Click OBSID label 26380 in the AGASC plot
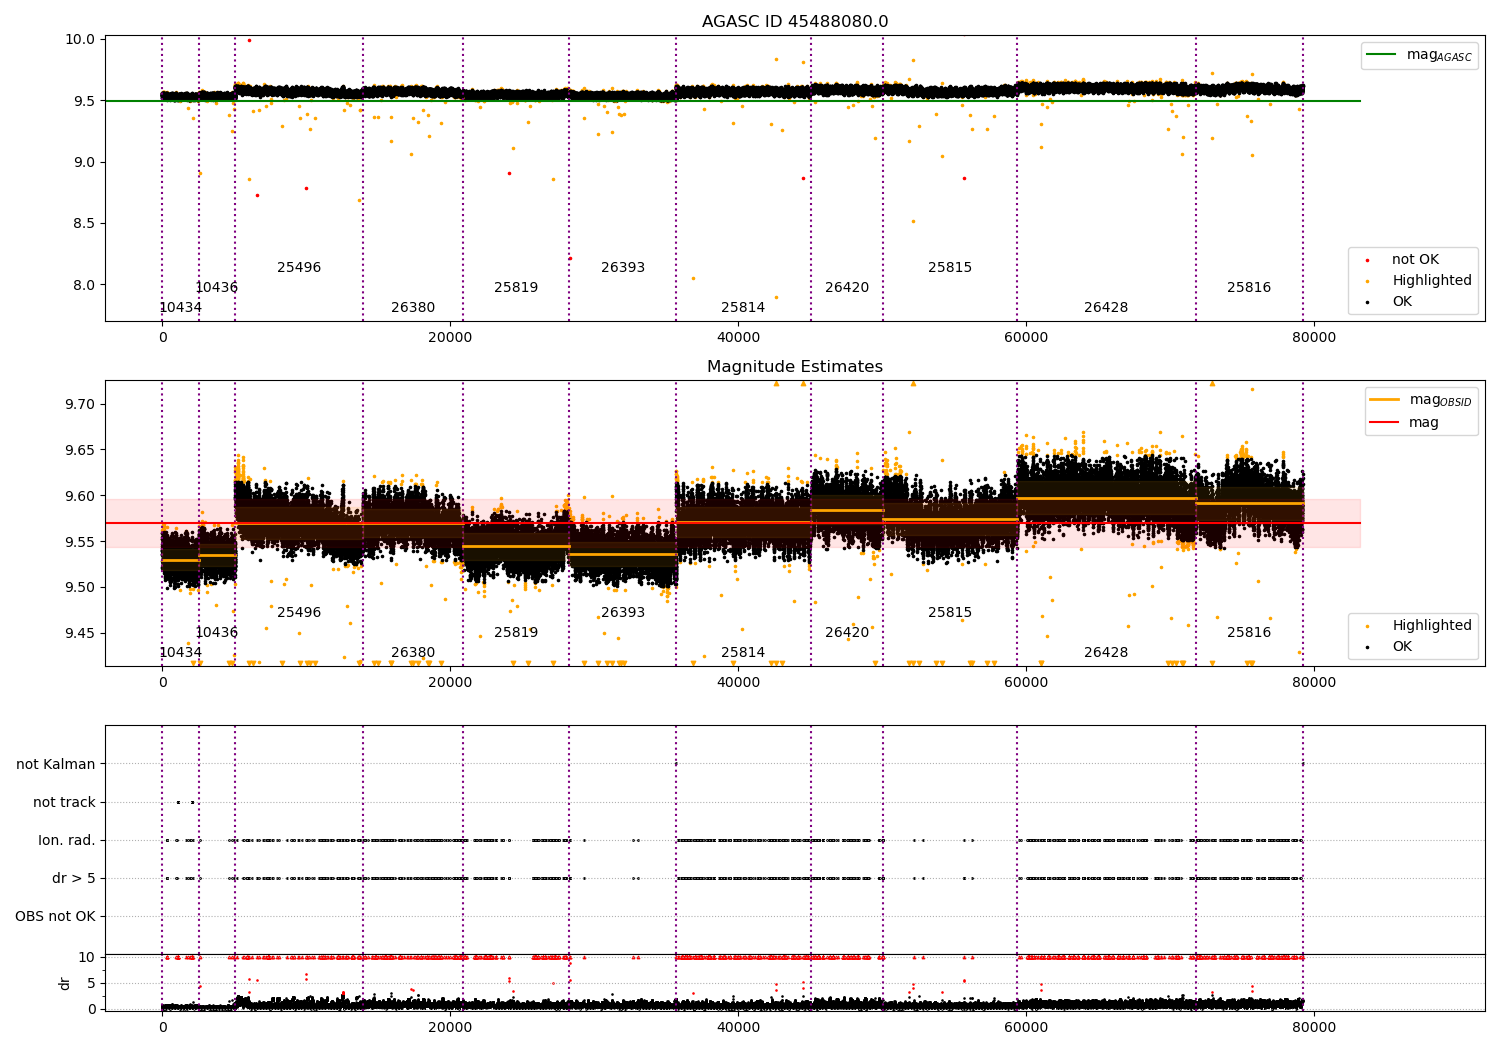 coord(413,308)
